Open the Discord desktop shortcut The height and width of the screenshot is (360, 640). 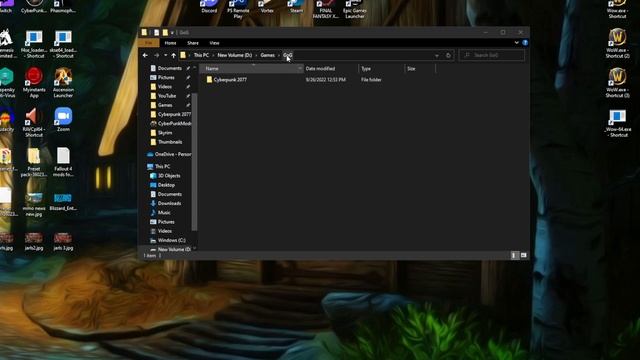209,7
